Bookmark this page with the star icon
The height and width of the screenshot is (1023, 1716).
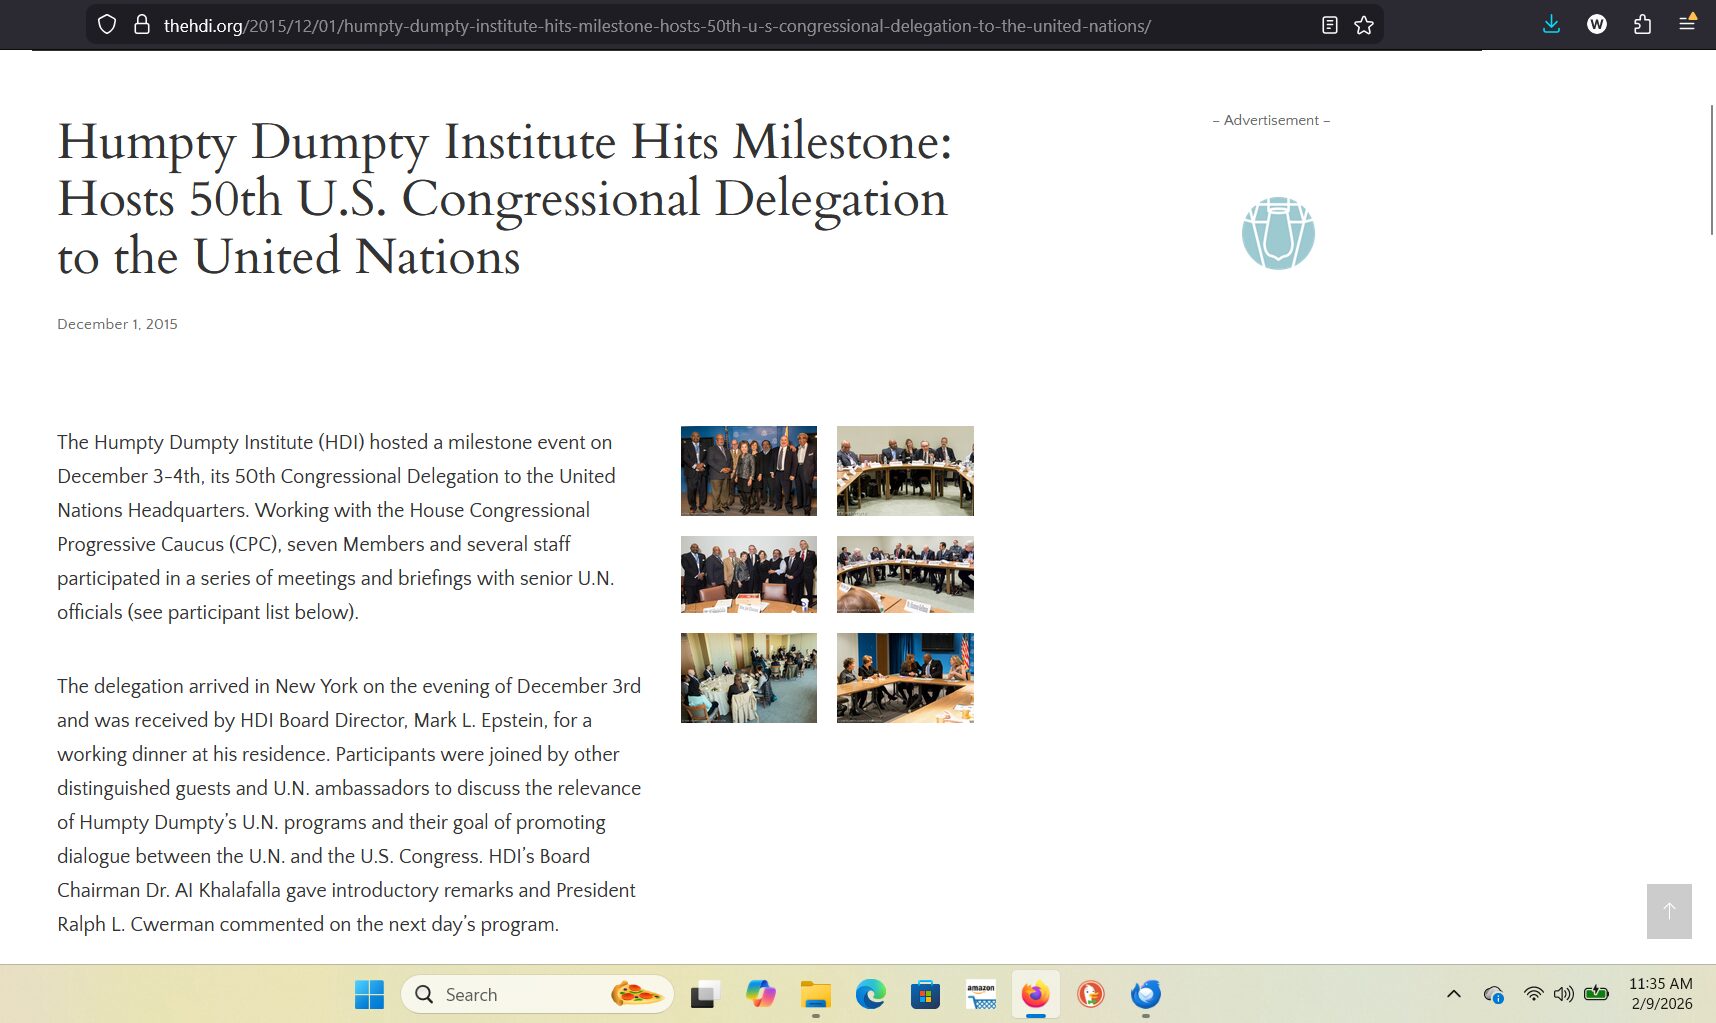click(x=1364, y=25)
